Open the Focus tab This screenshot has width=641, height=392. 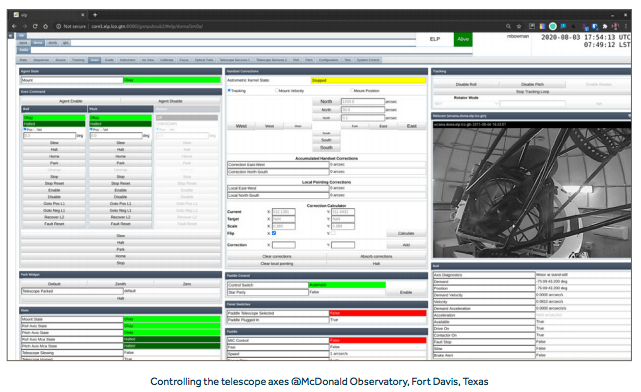pyautogui.click(x=184, y=60)
